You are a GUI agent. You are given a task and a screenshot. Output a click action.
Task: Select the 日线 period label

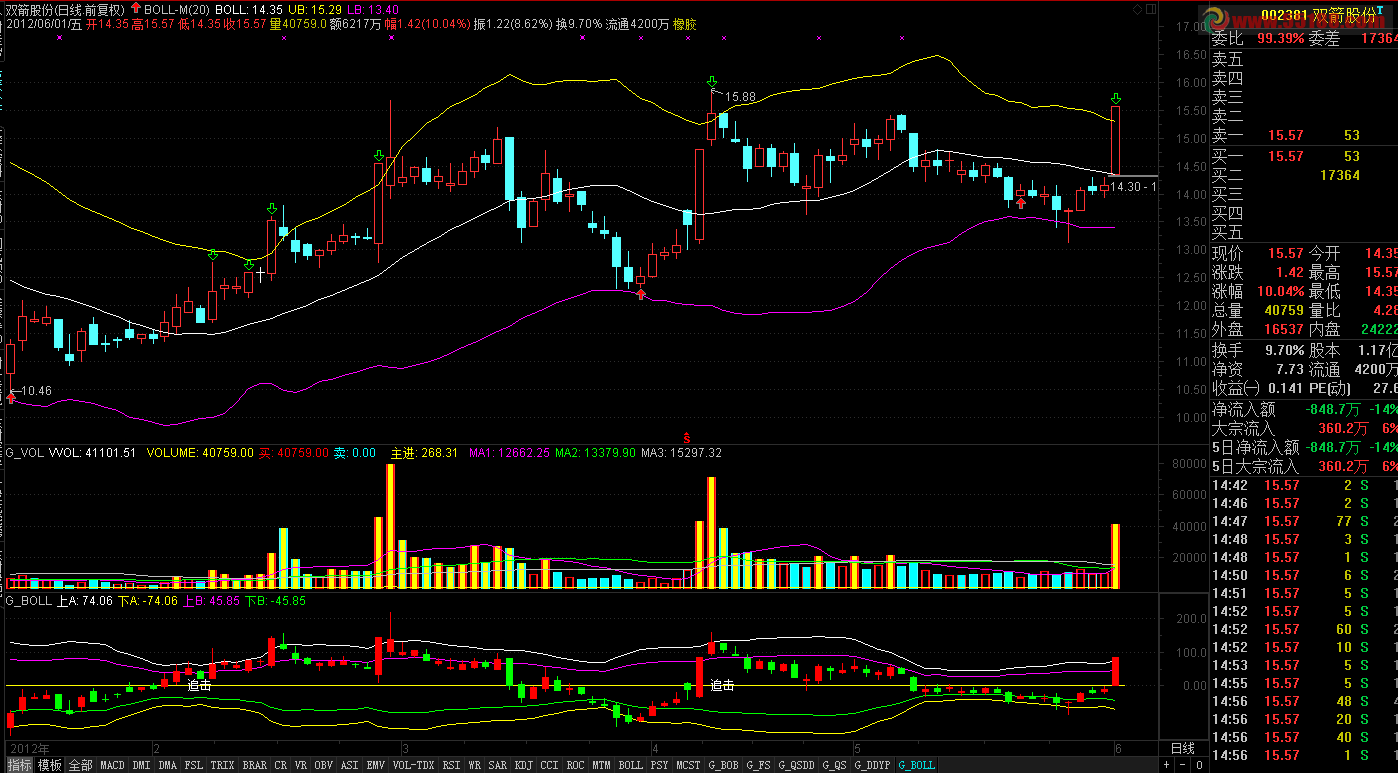tap(1182, 748)
